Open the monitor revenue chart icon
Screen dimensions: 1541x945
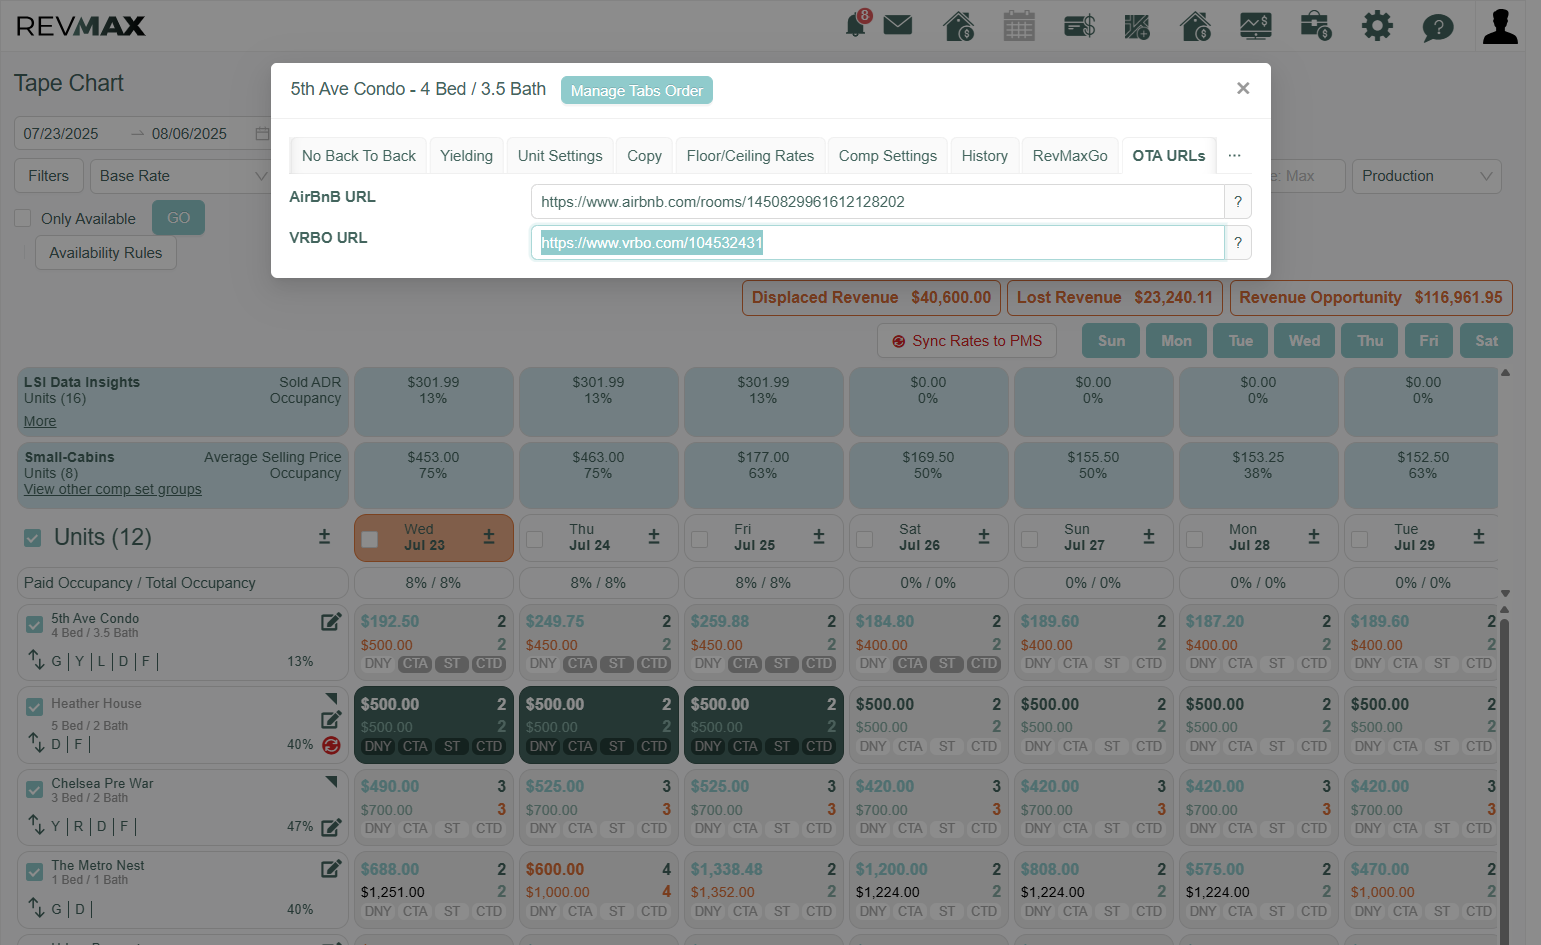pyautogui.click(x=1255, y=25)
